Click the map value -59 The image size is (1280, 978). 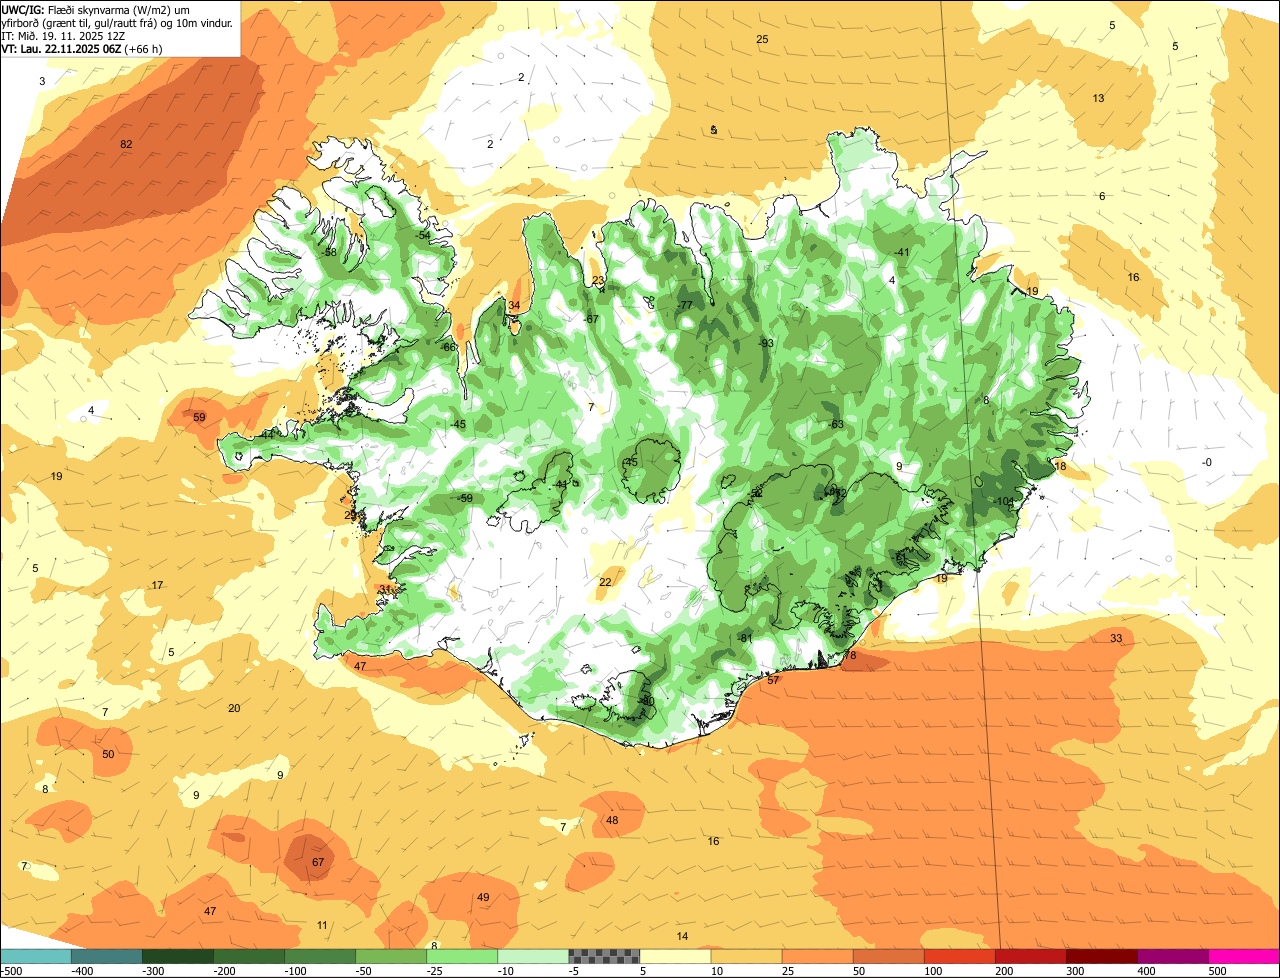(465, 498)
